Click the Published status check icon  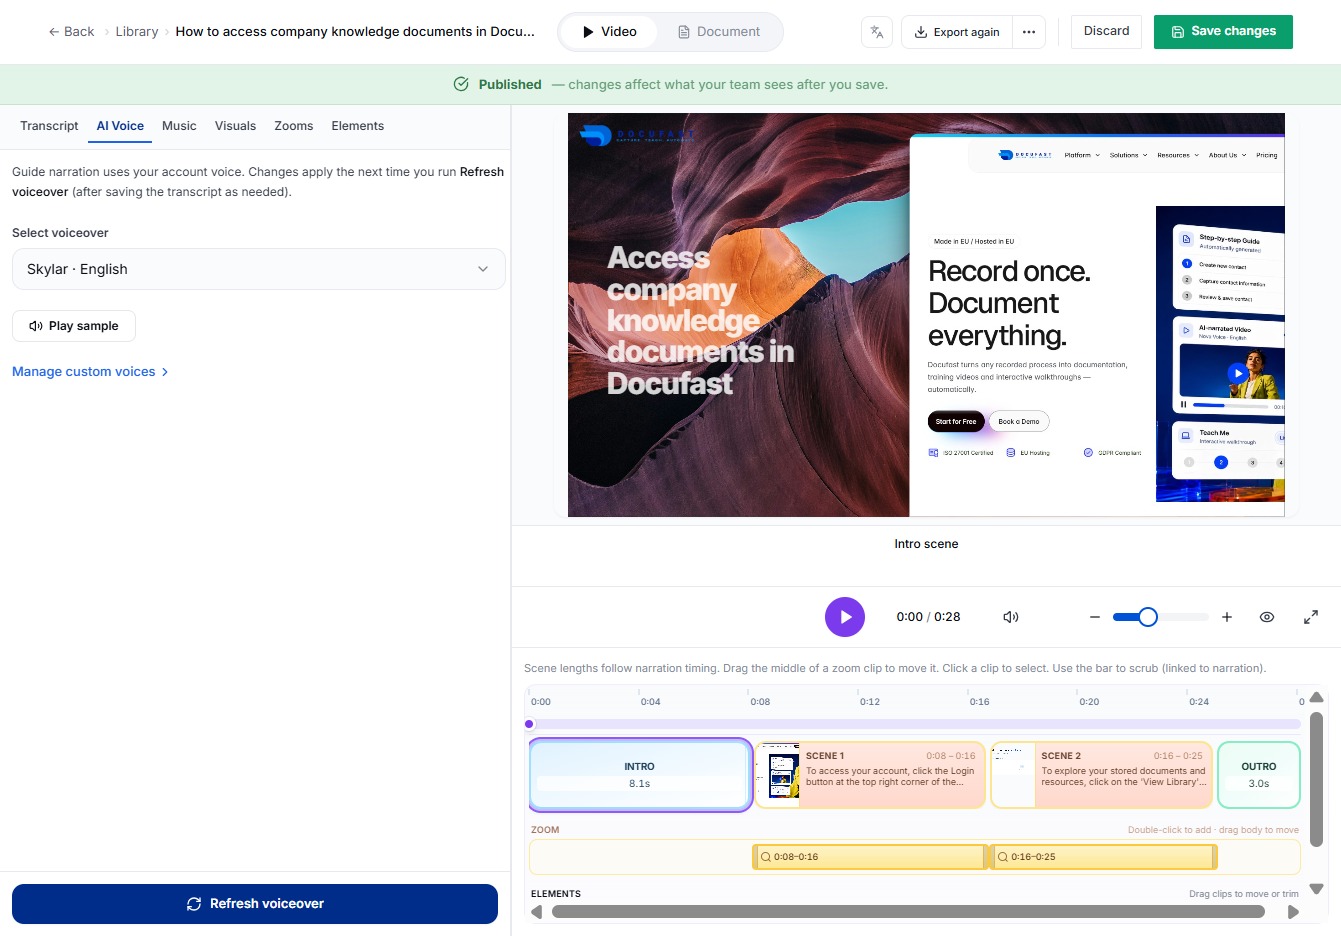461,85
